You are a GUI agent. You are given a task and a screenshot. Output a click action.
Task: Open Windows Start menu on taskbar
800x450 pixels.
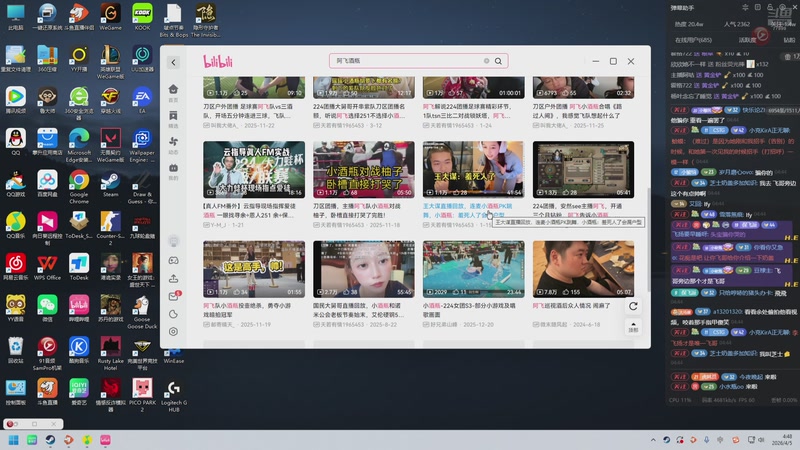[14, 440]
